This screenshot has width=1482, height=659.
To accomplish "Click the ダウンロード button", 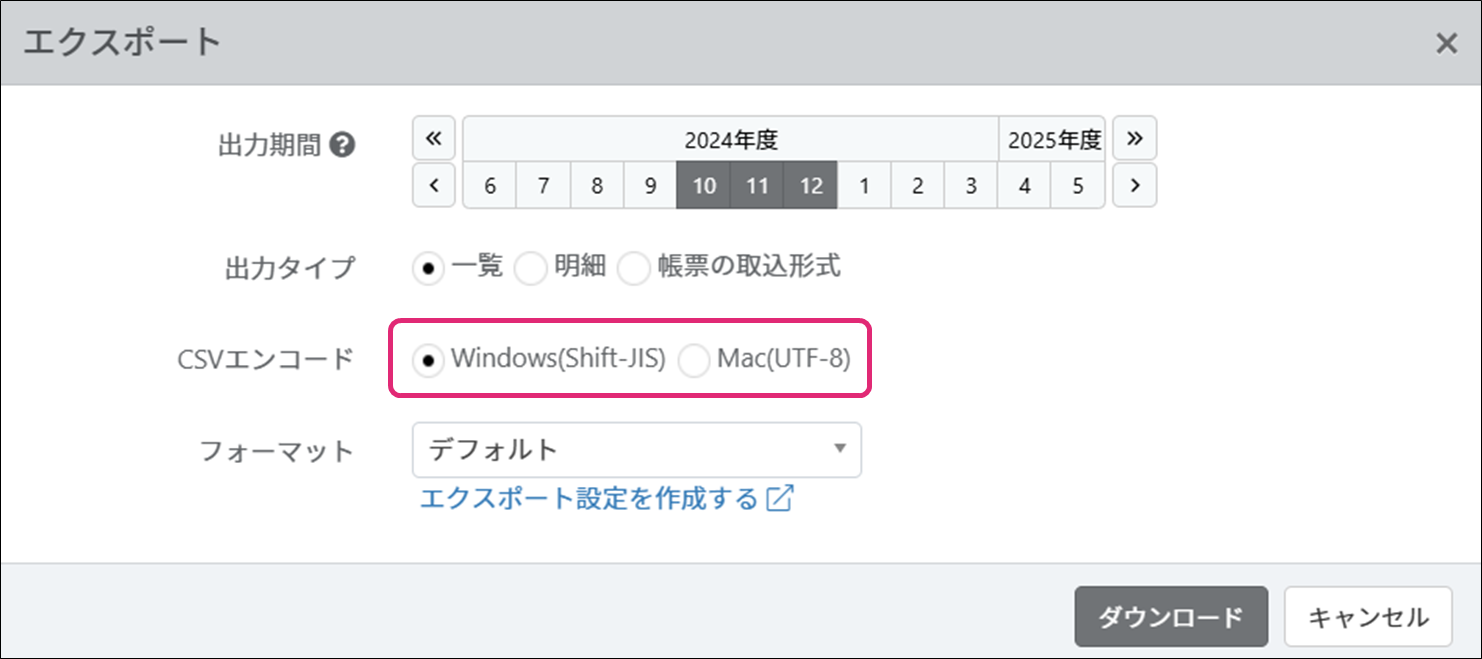I will point(1170,617).
